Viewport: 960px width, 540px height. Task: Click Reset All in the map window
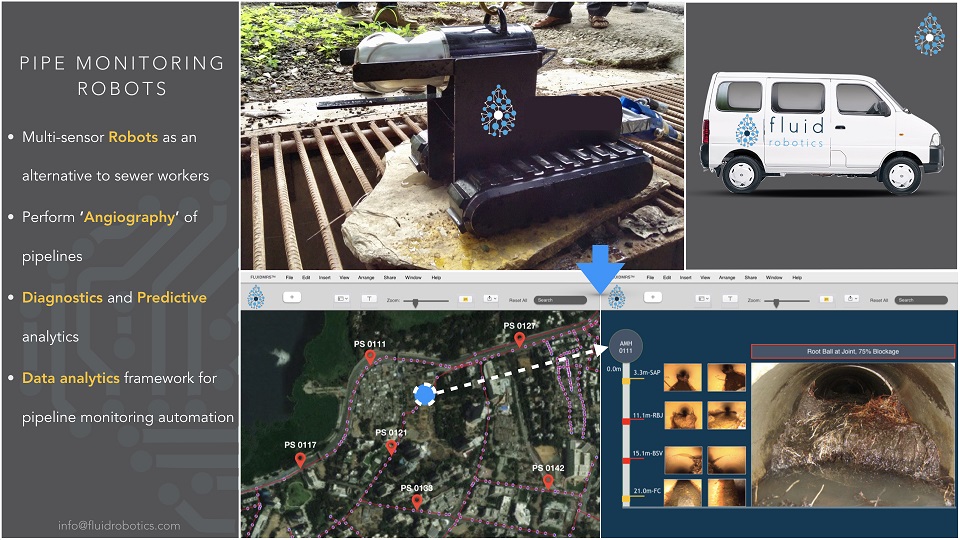(x=518, y=300)
